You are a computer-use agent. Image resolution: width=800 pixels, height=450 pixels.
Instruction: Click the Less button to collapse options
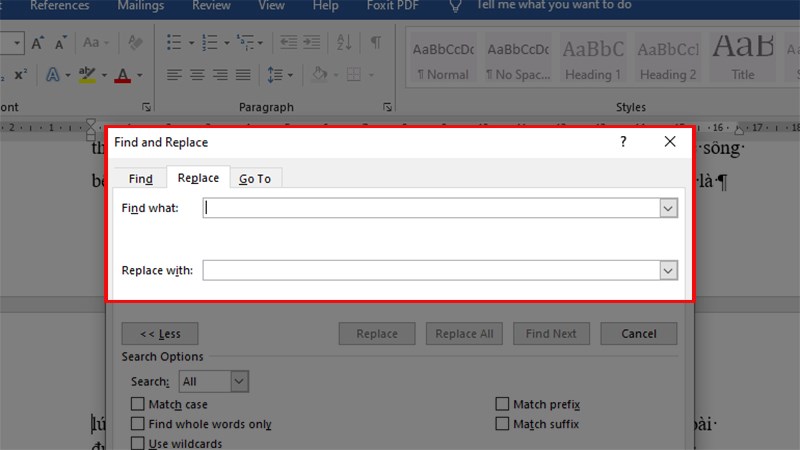point(159,334)
